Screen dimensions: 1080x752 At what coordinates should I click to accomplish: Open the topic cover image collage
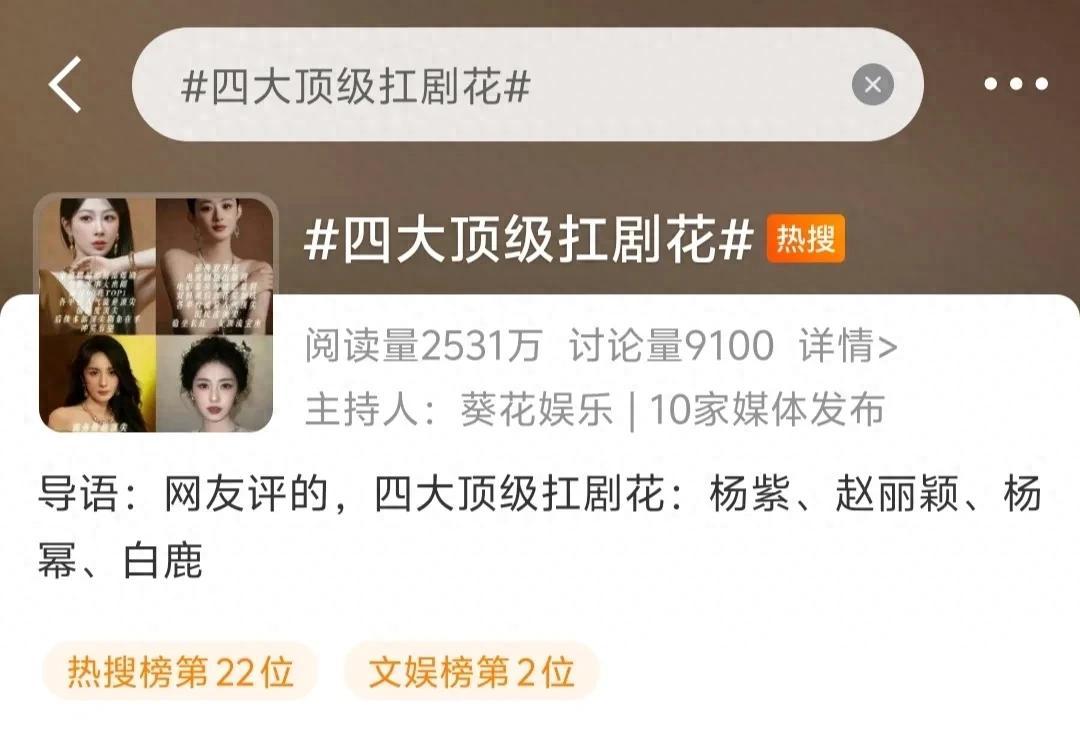(156, 314)
